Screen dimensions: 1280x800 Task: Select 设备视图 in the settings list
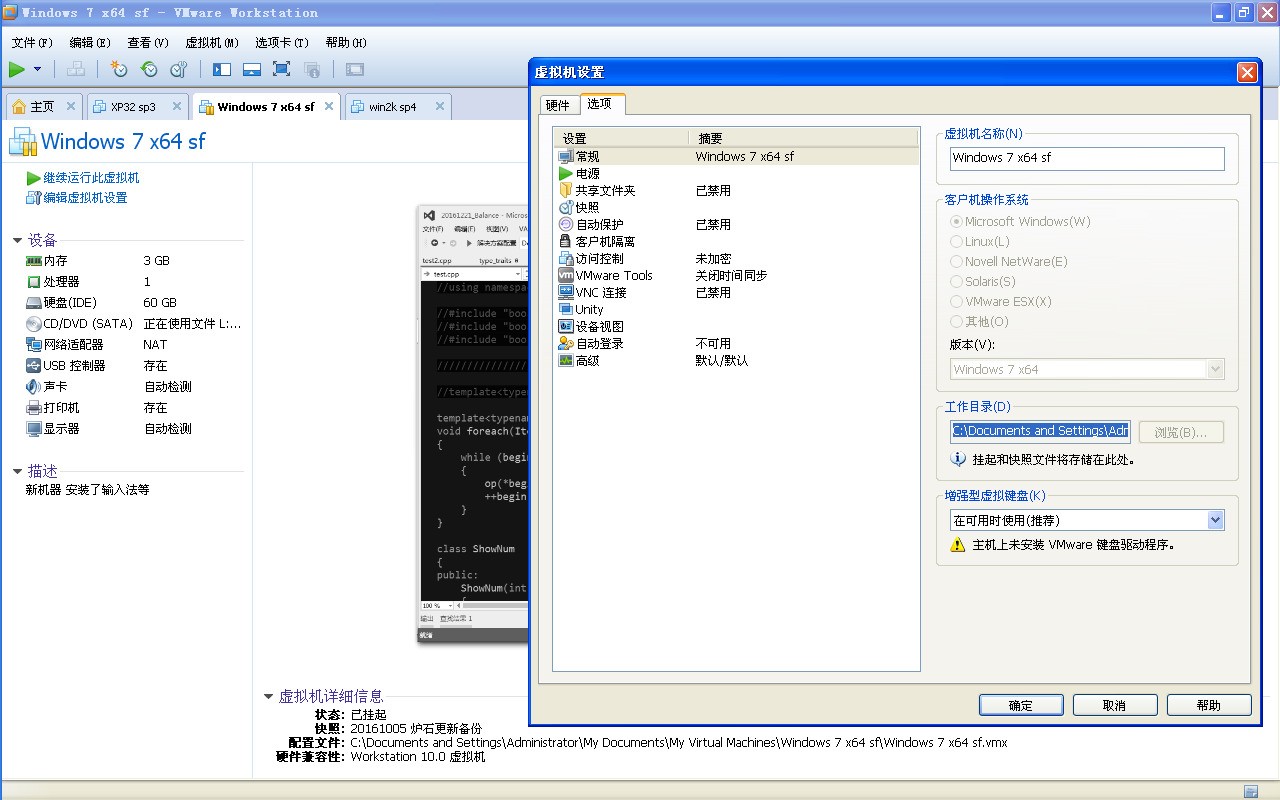point(736,327)
